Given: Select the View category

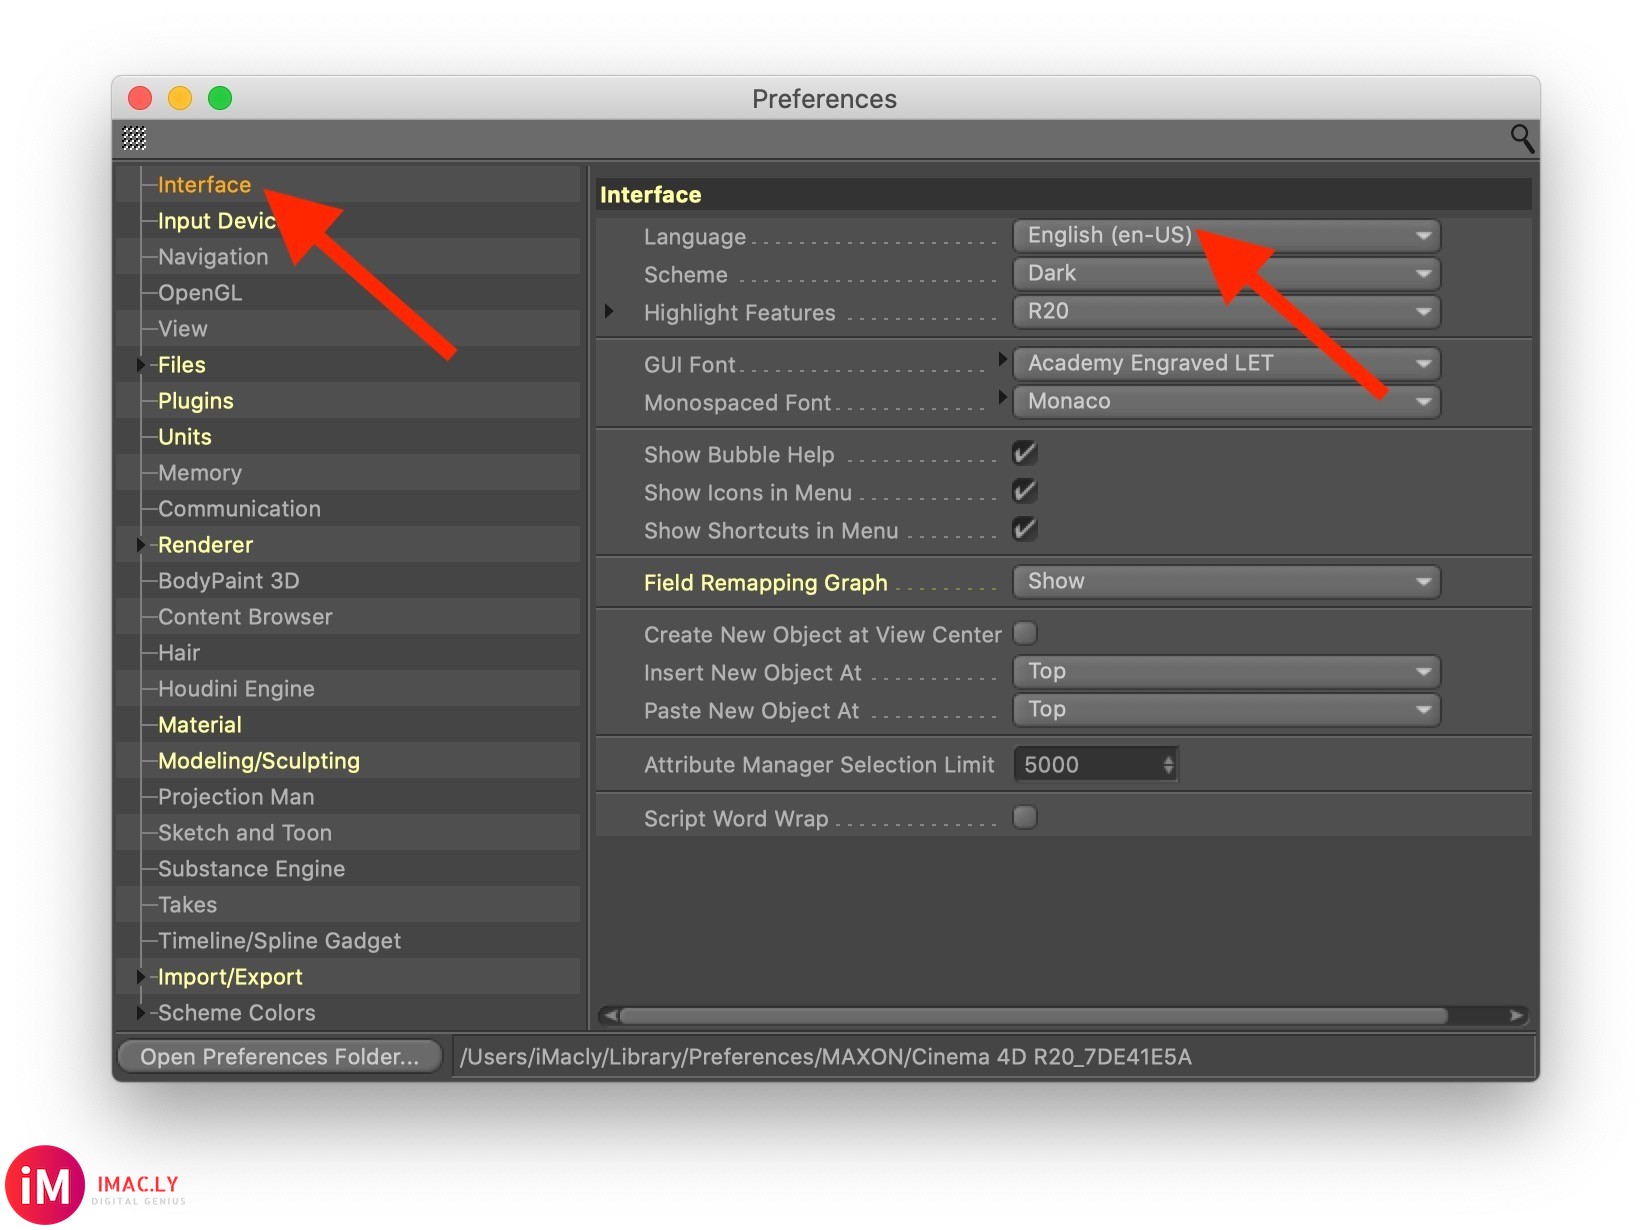Looking at the screenshot, I should [183, 329].
